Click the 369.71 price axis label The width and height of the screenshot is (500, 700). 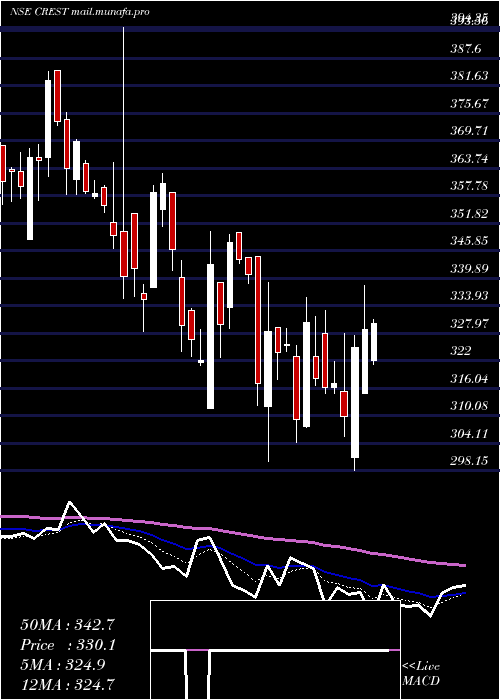pos(469,131)
